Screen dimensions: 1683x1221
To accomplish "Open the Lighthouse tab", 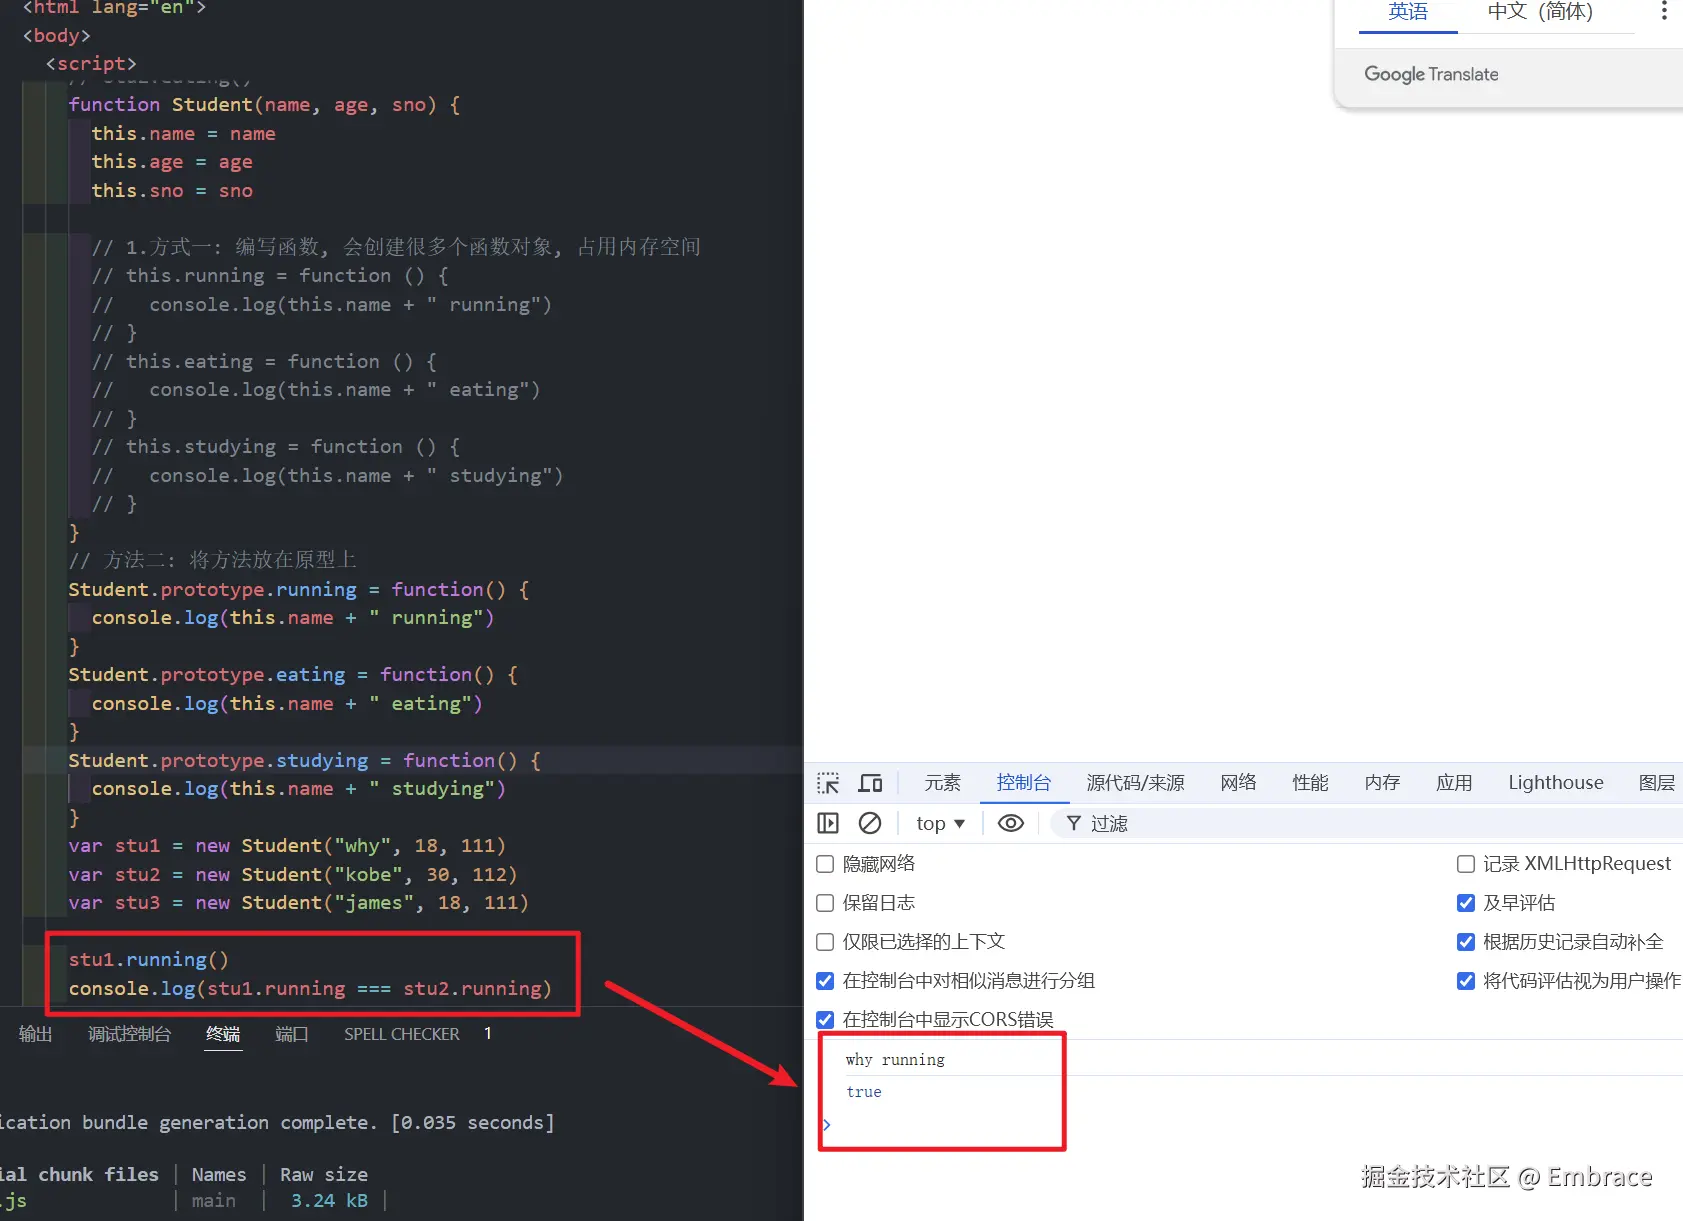I will pyautogui.click(x=1555, y=783).
